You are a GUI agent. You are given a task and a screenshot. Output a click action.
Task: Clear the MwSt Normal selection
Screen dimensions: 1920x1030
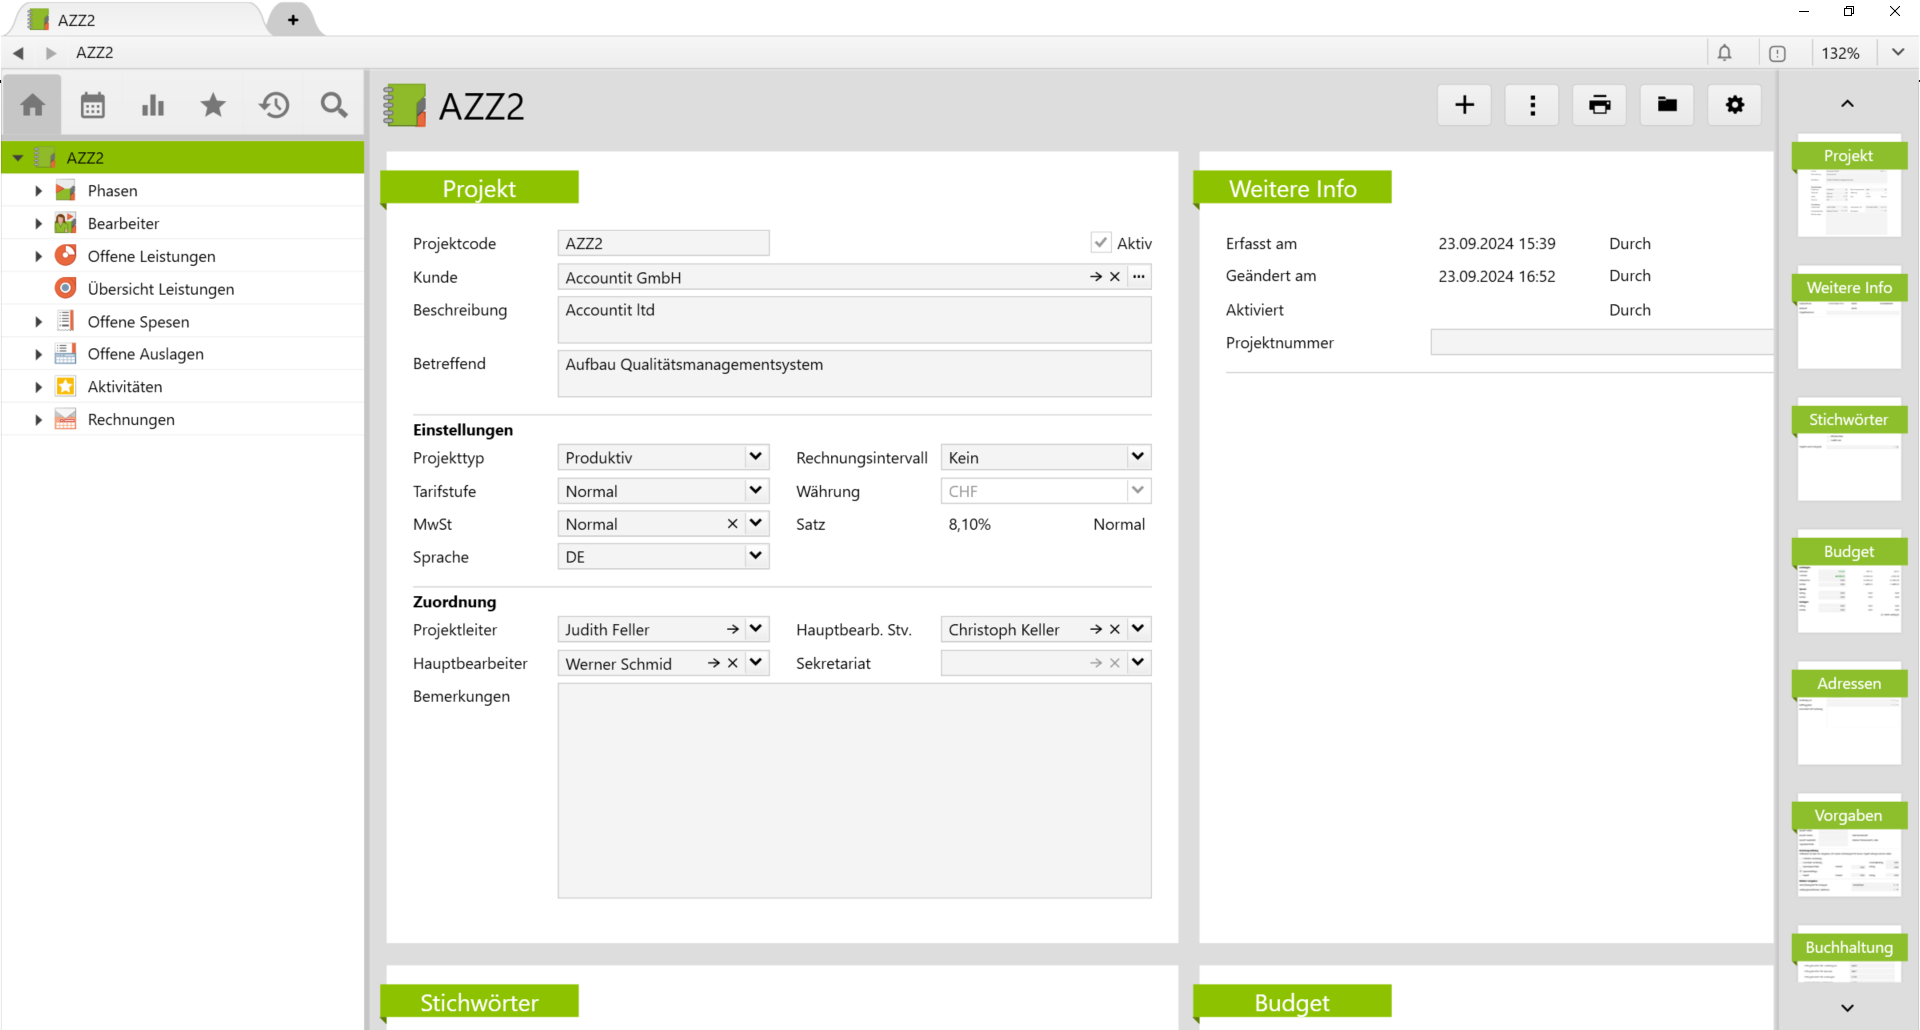click(x=732, y=524)
